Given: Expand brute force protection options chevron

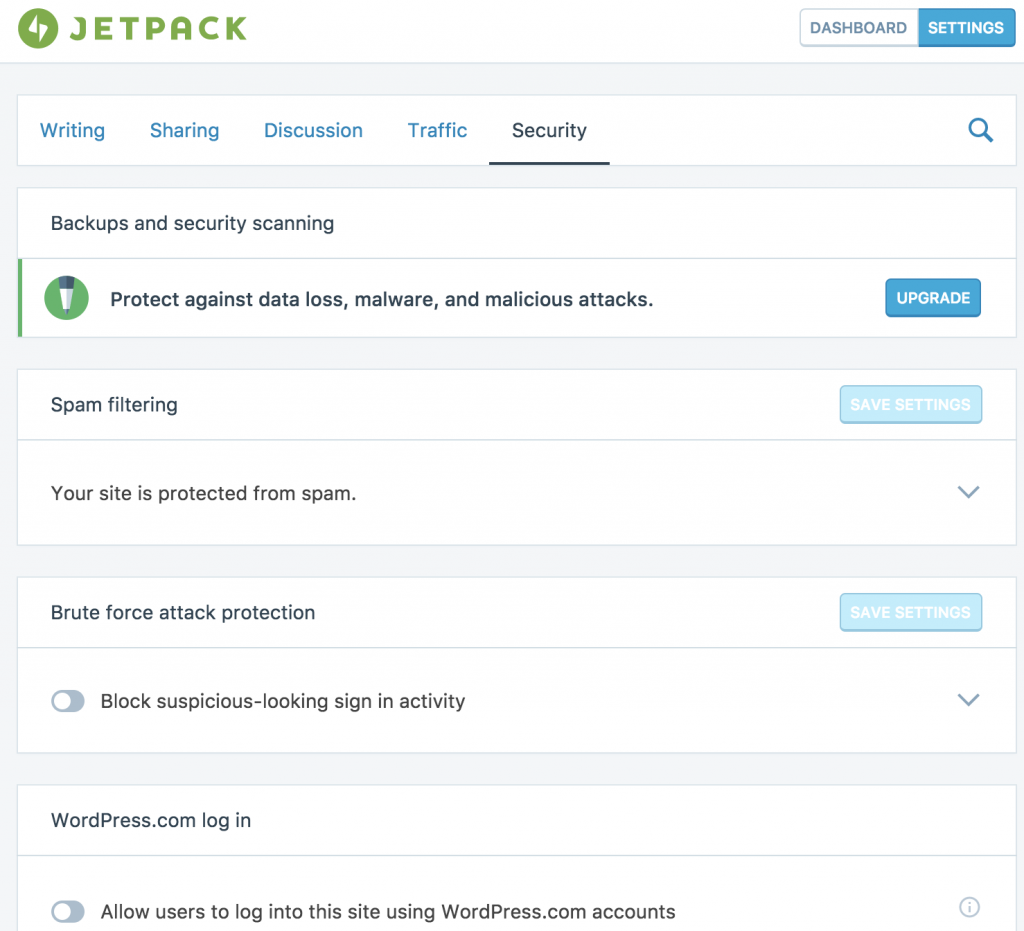Looking at the screenshot, I should (x=967, y=701).
